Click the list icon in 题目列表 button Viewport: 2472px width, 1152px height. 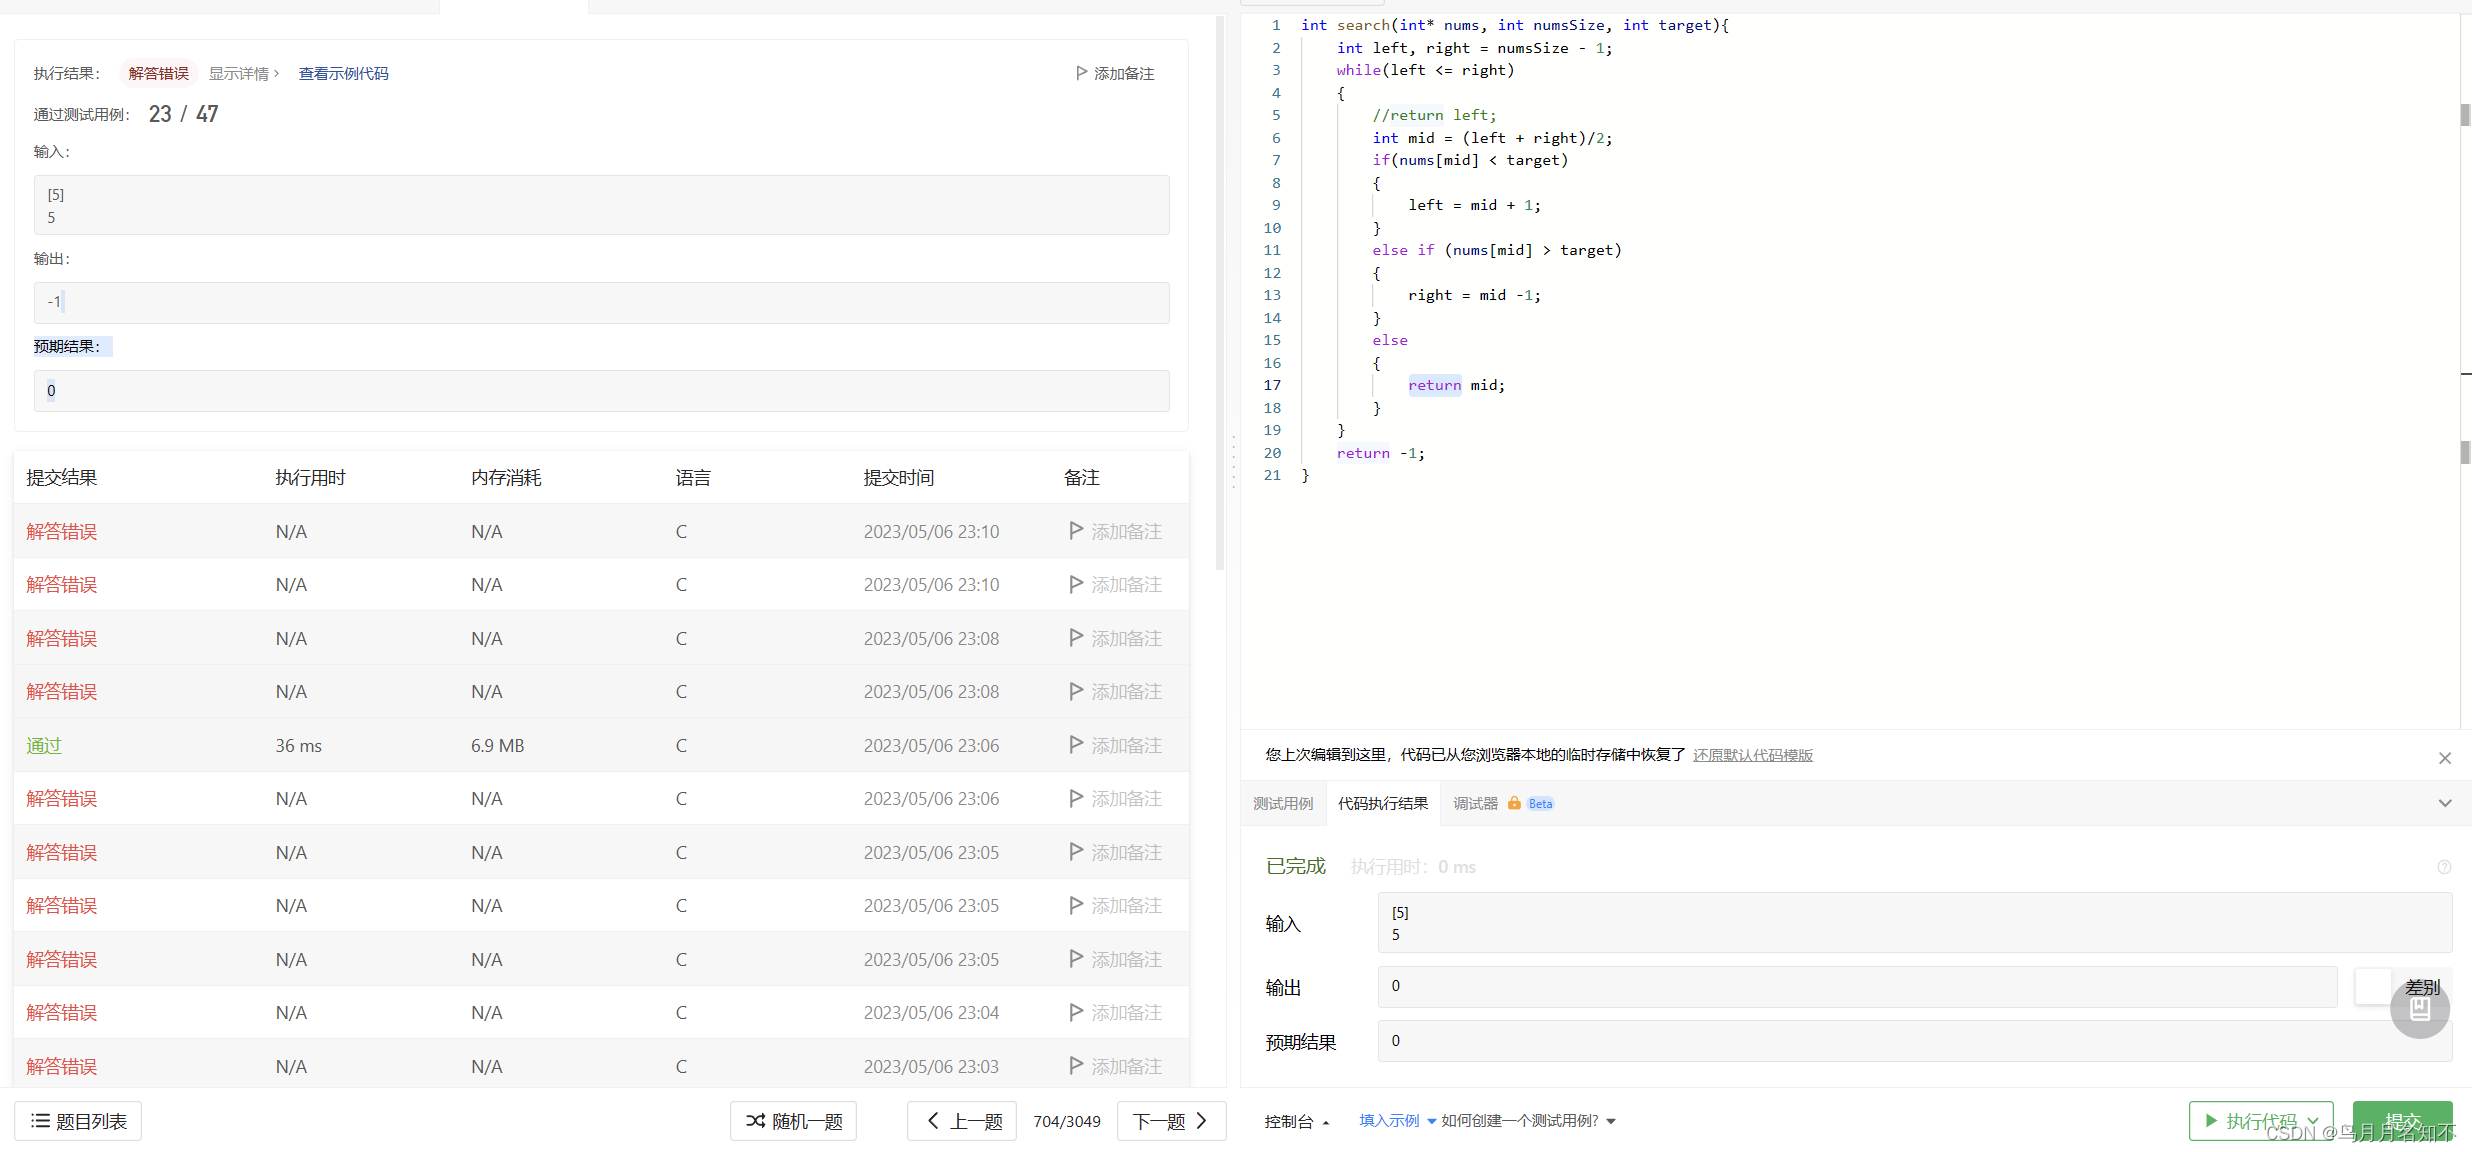tap(40, 1121)
